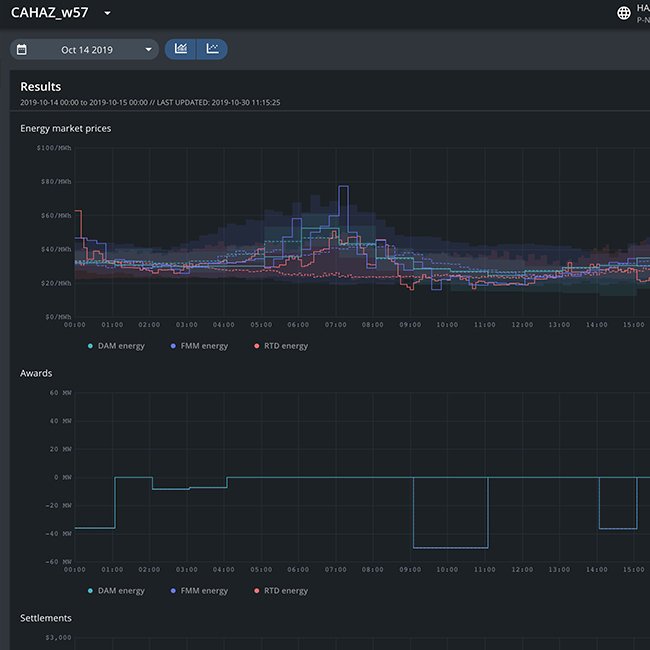Hide DAM energy series in Awards chart
Image resolution: width=650 pixels, height=650 pixels.
tap(116, 591)
